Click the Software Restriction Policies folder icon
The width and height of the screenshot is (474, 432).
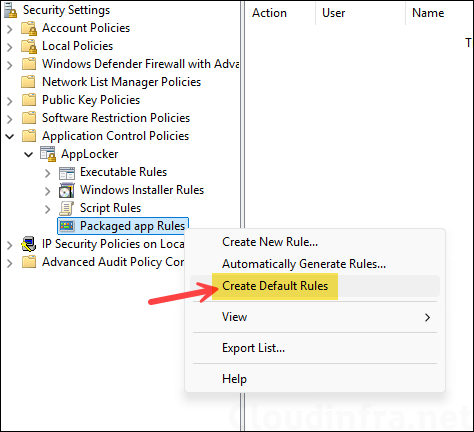click(29, 118)
